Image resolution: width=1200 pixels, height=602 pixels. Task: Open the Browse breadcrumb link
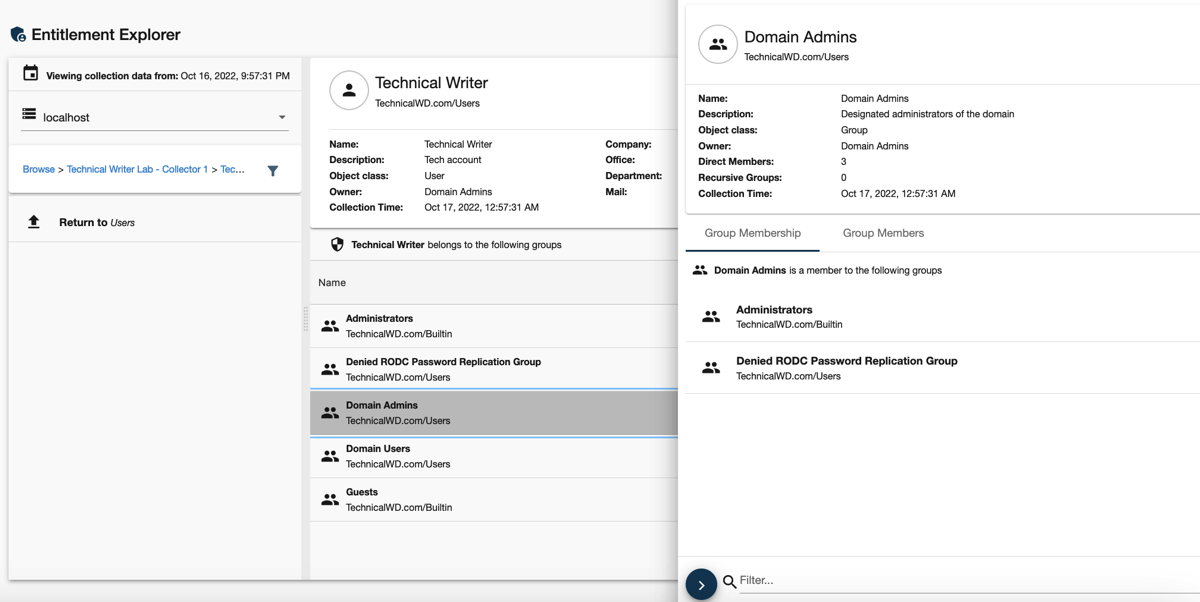[x=39, y=169]
